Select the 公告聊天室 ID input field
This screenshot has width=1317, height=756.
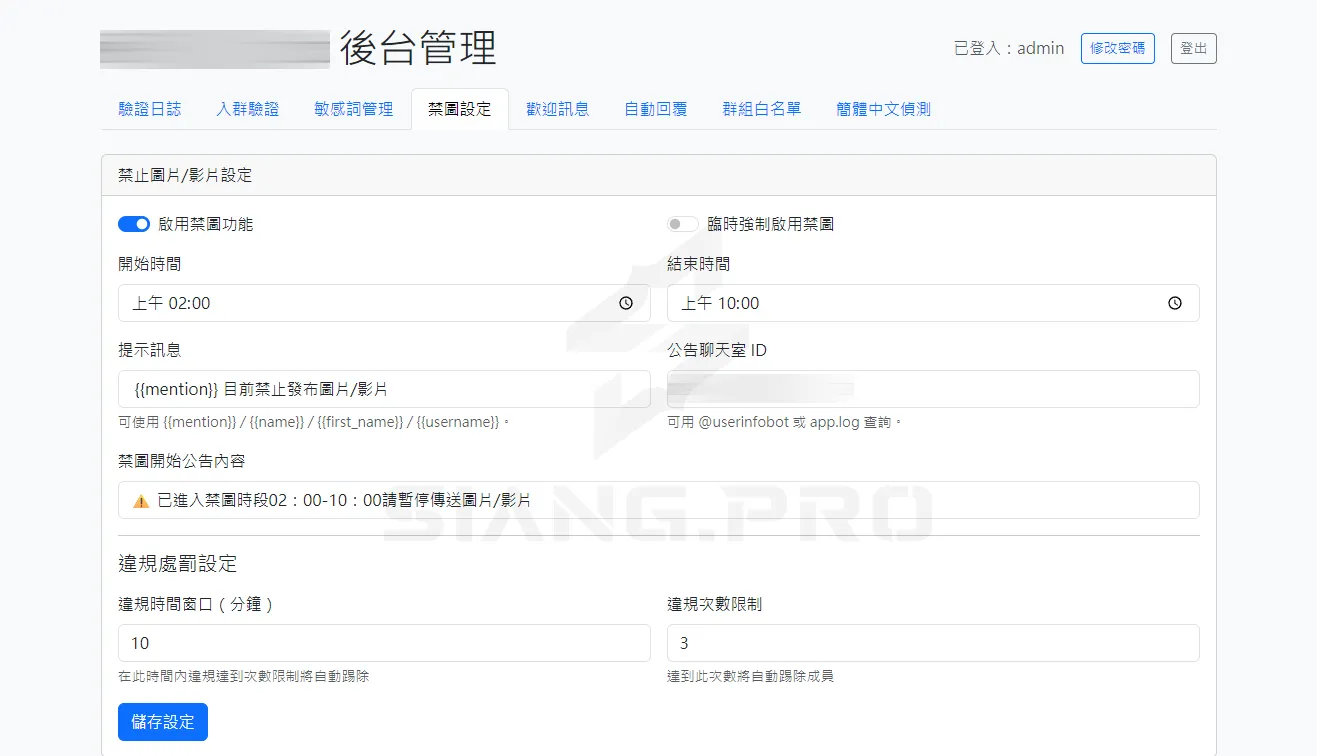pyautogui.click(x=932, y=390)
